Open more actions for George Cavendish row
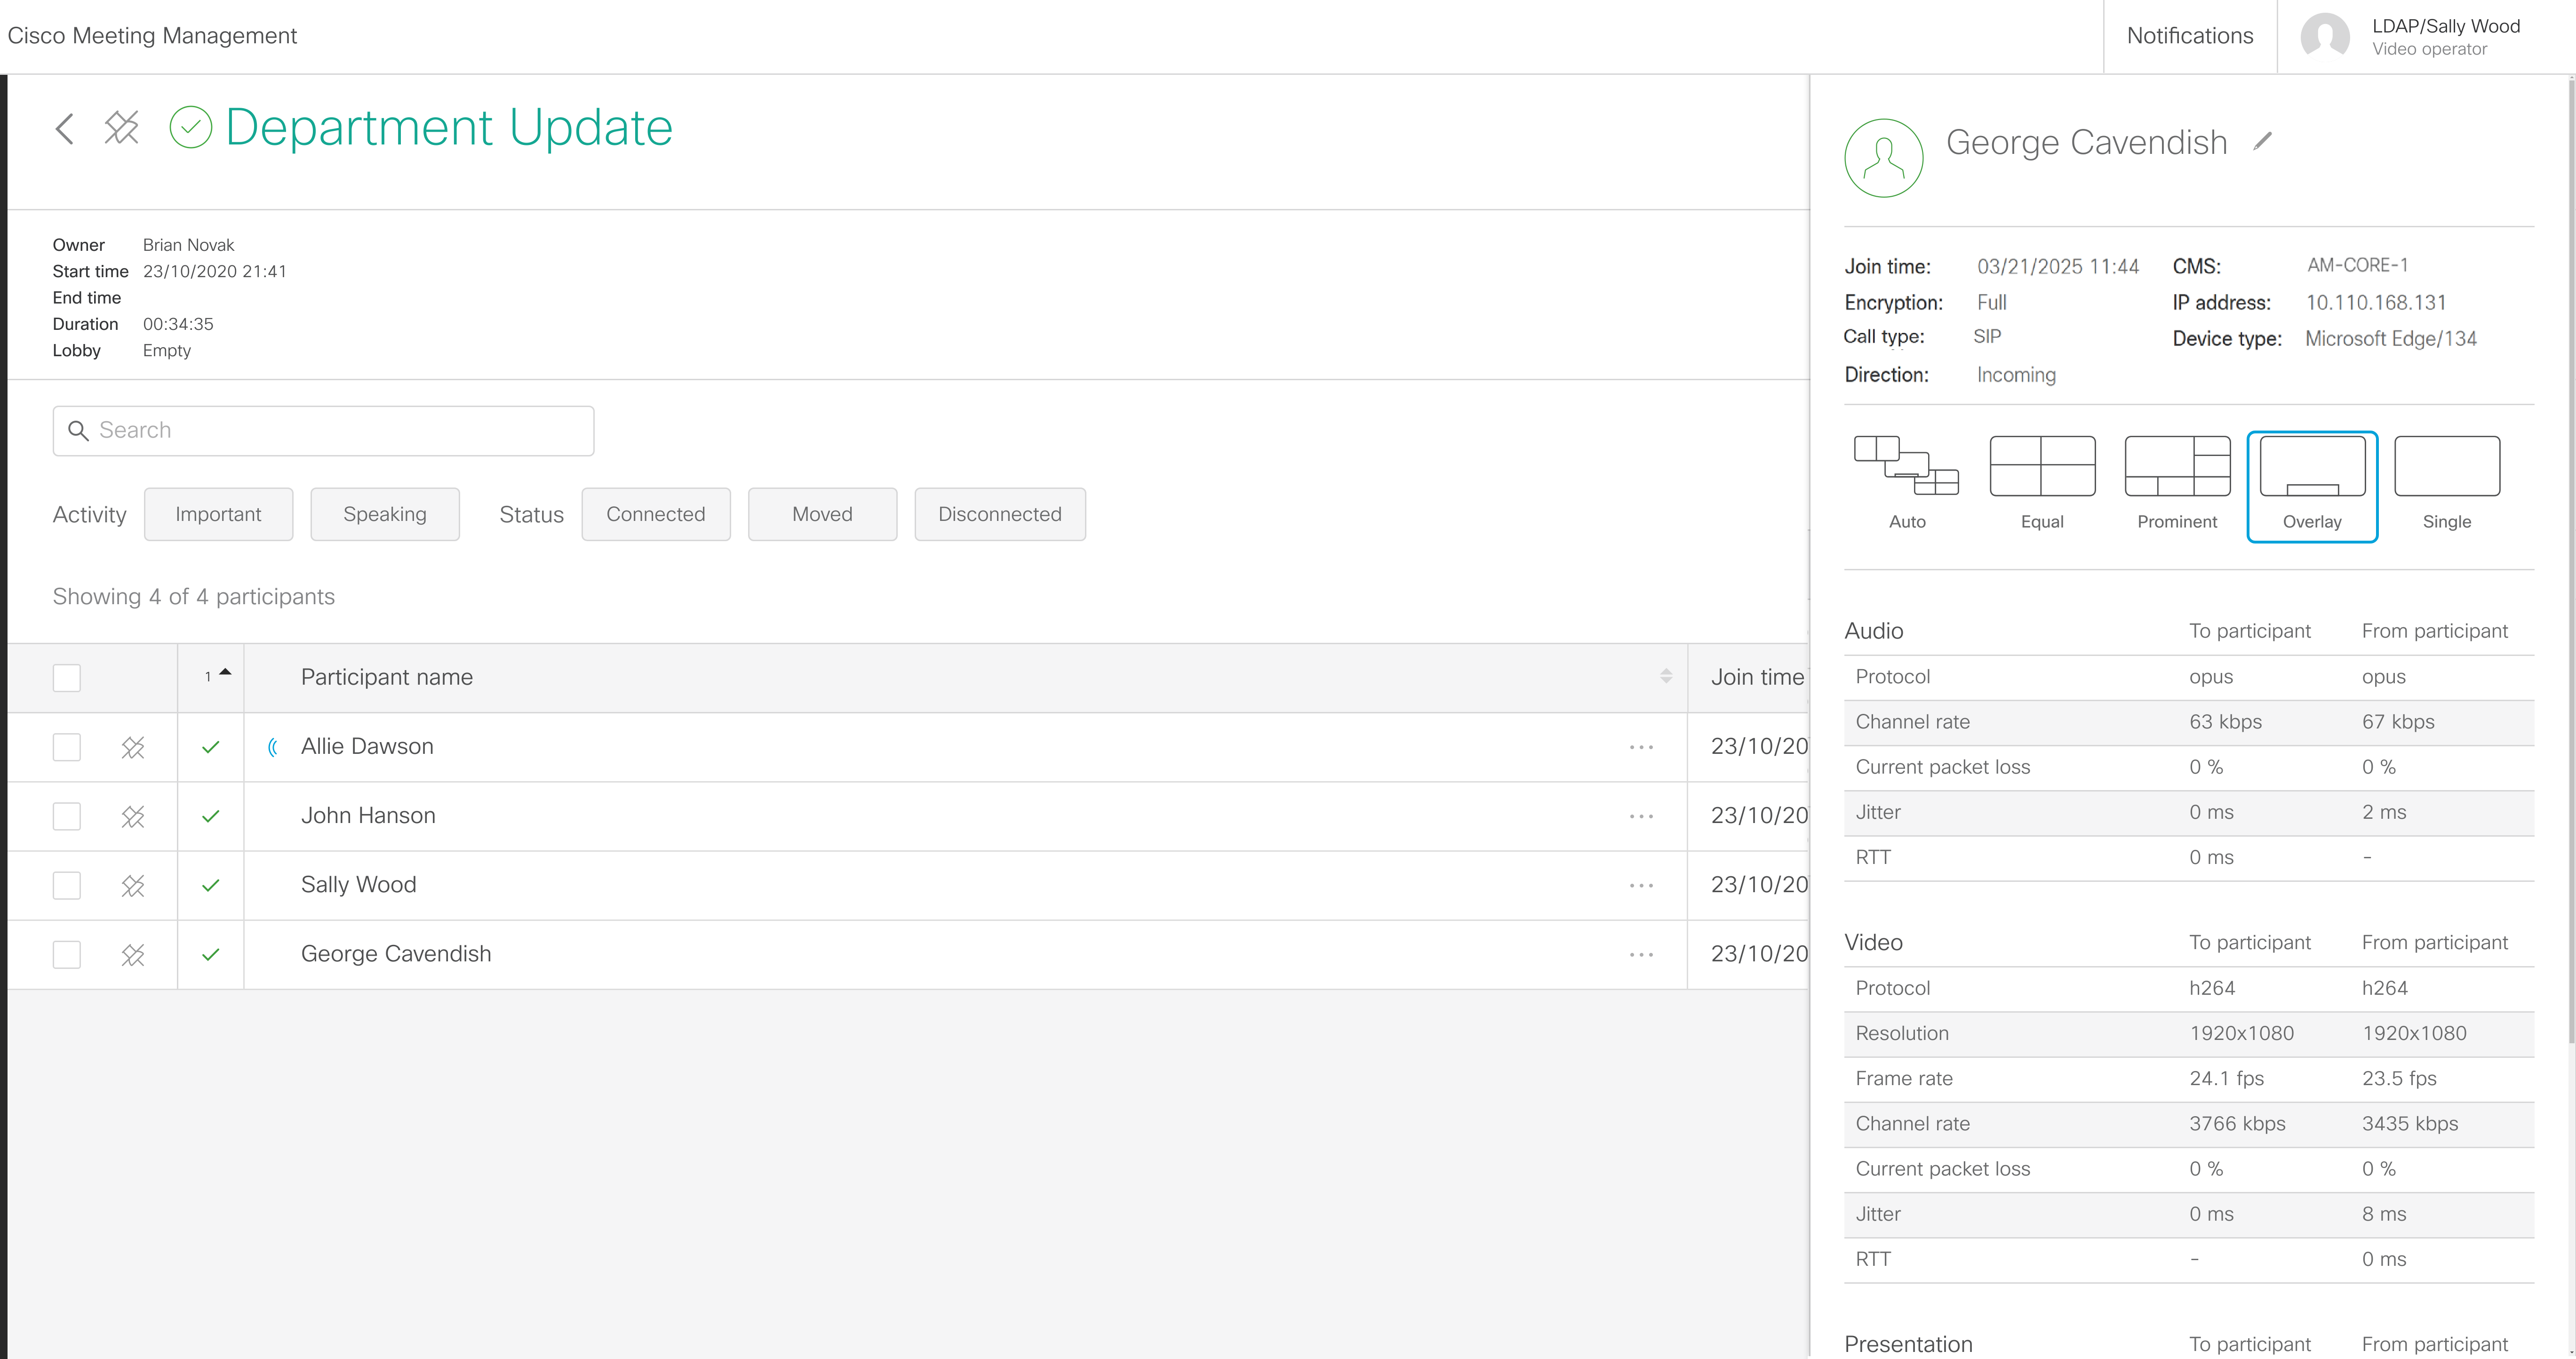Viewport: 2576px width, 1359px height. (x=1641, y=954)
